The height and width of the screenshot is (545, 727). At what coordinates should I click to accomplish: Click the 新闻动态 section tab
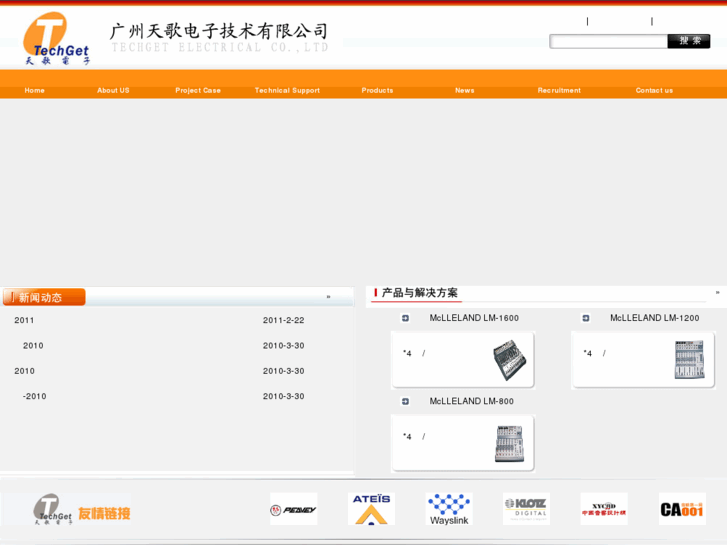coord(44,297)
